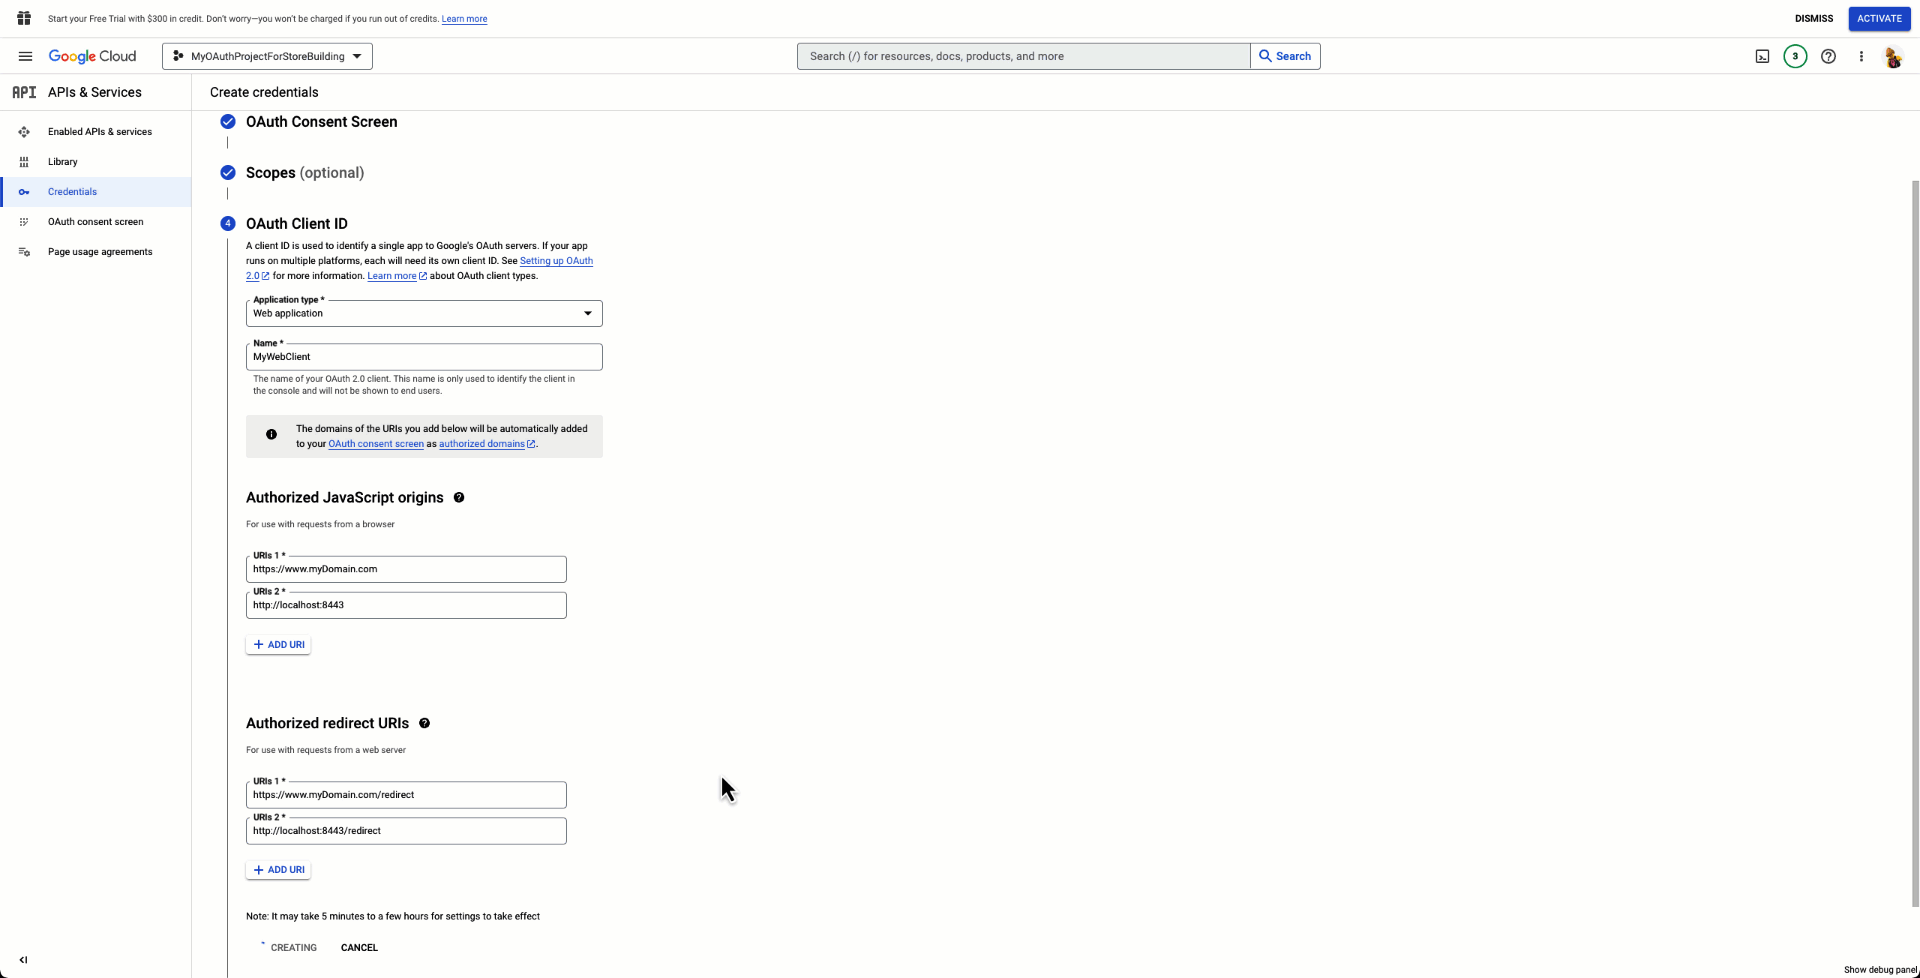Expand the Application type dropdown
Viewport: 1920px width, 978px height.
424,314
